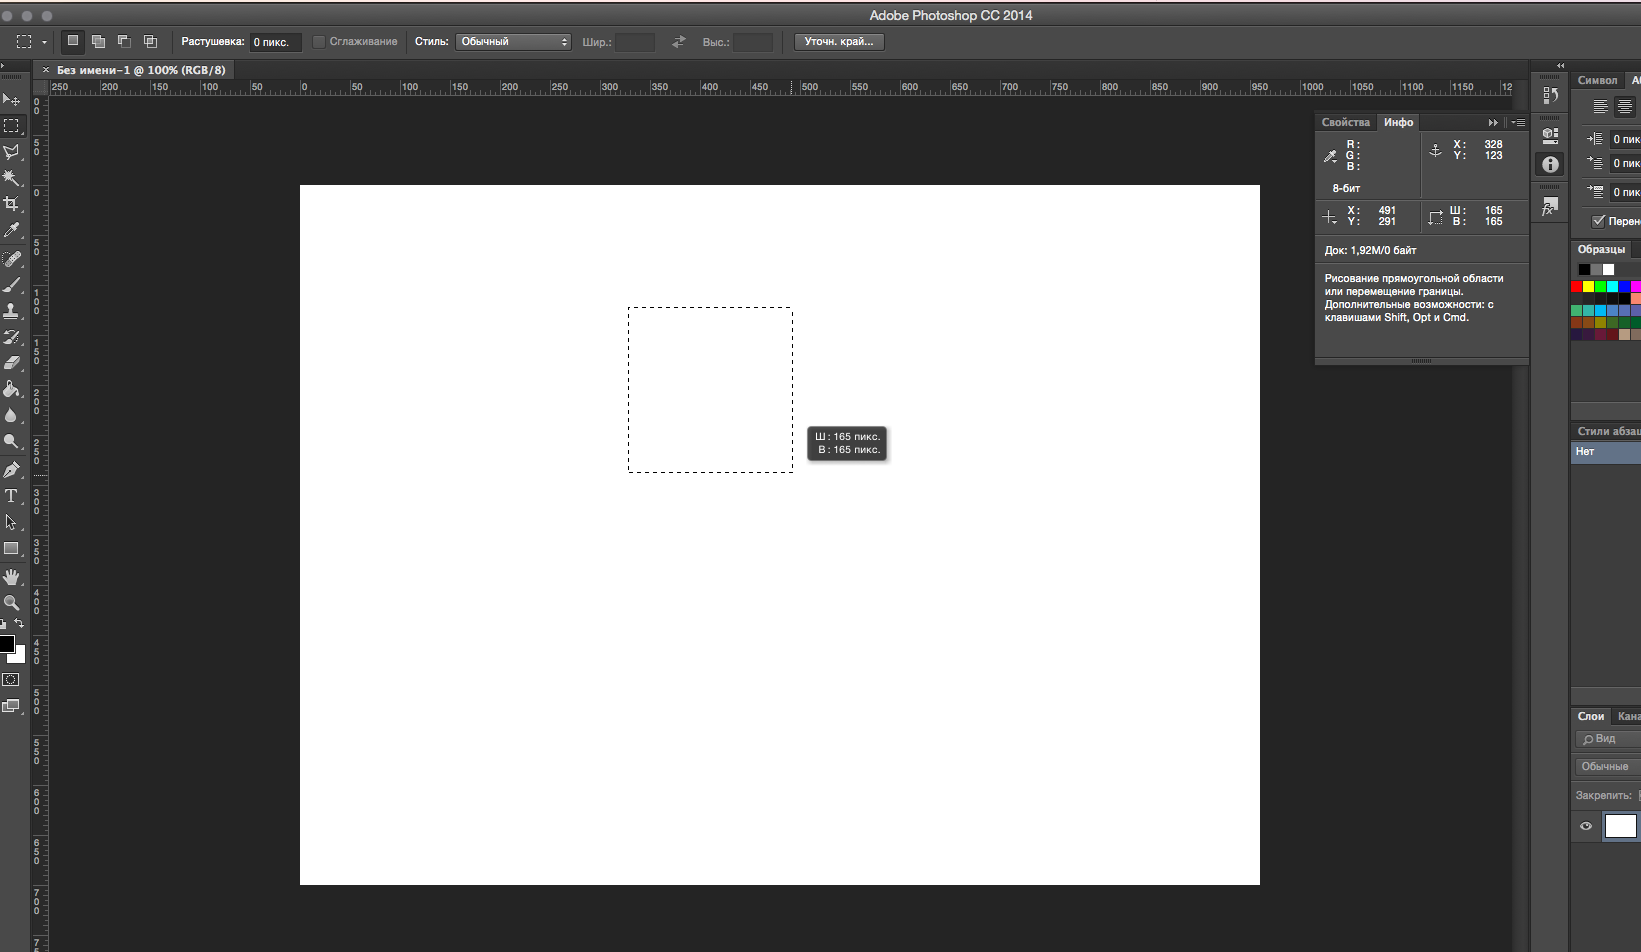Open the Символ panel tab

click(1597, 80)
